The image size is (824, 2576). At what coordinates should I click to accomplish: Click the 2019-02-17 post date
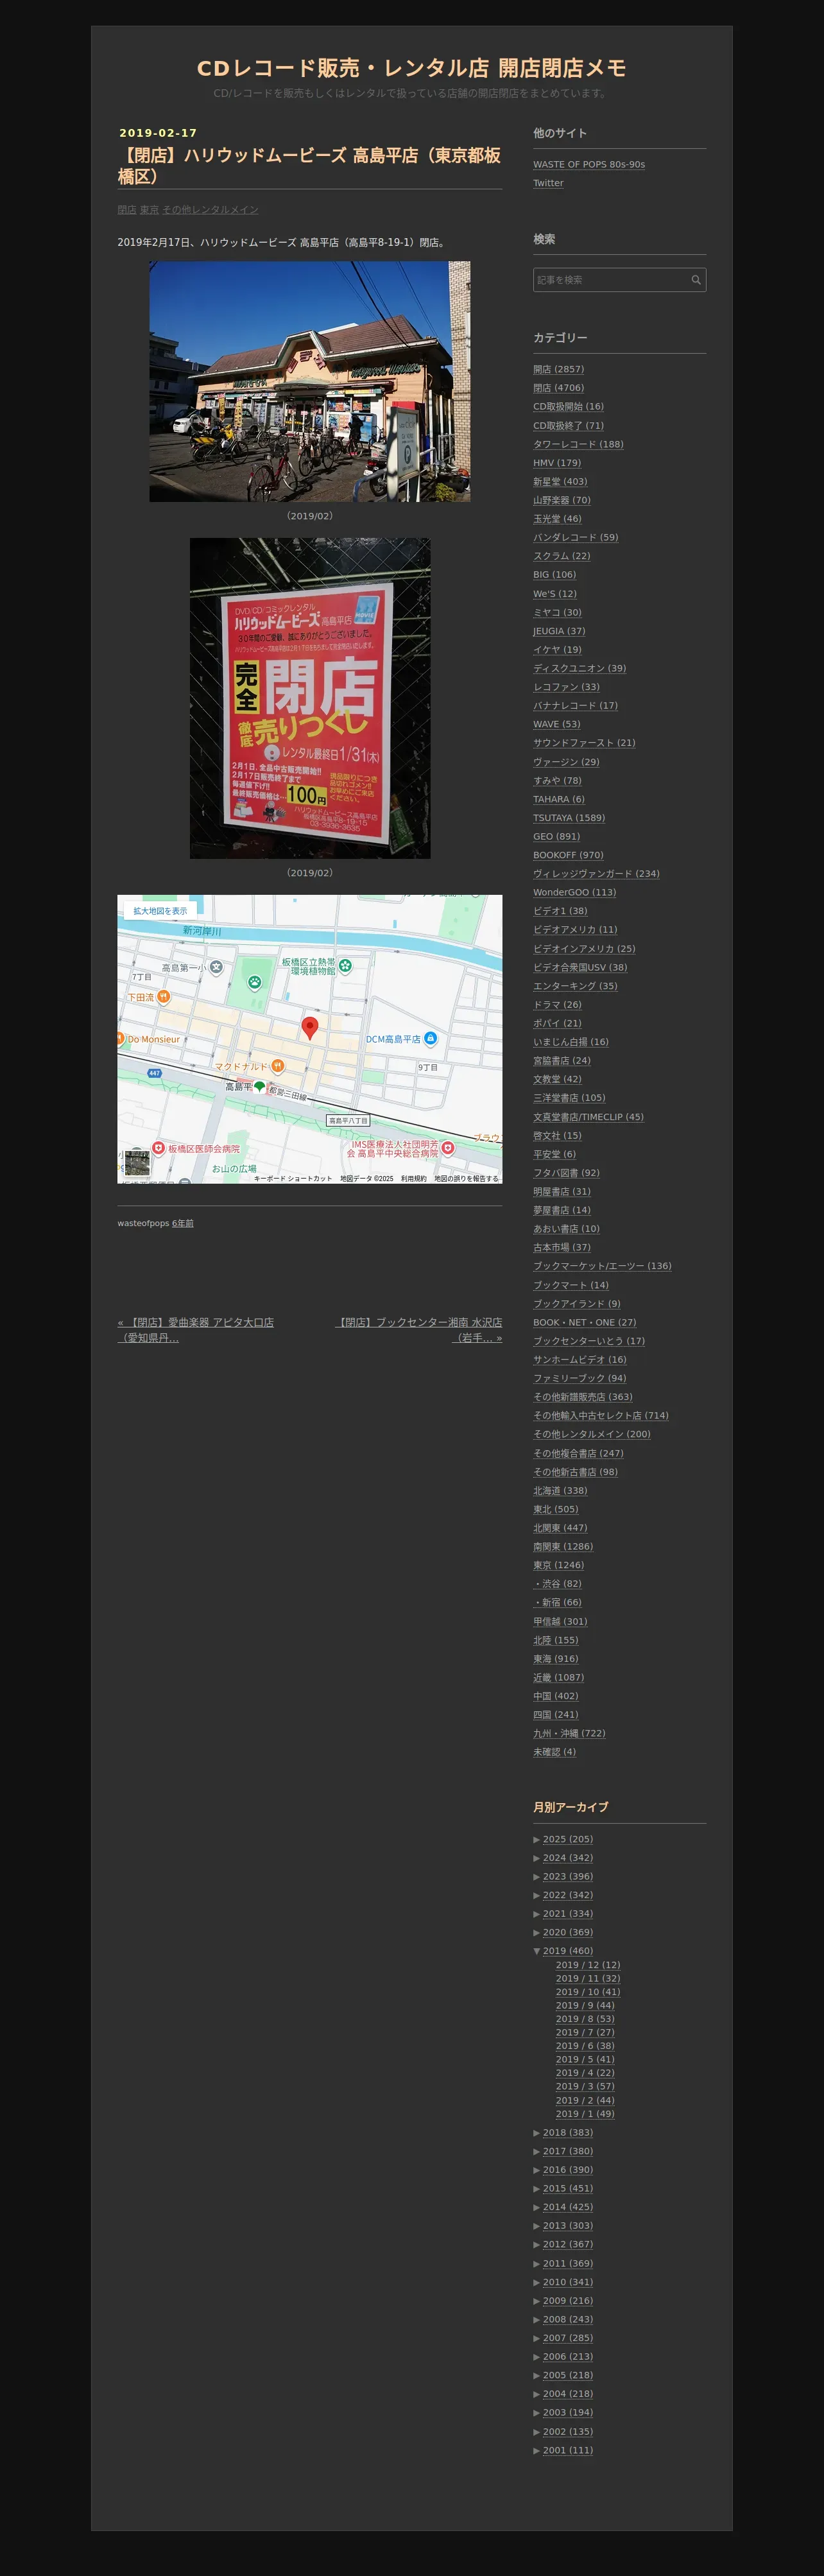[158, 133]
